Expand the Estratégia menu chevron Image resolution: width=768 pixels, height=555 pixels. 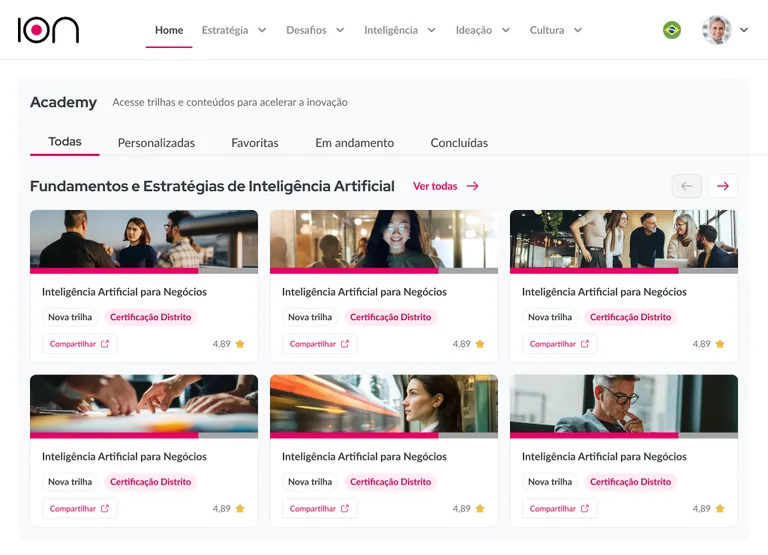262,30
